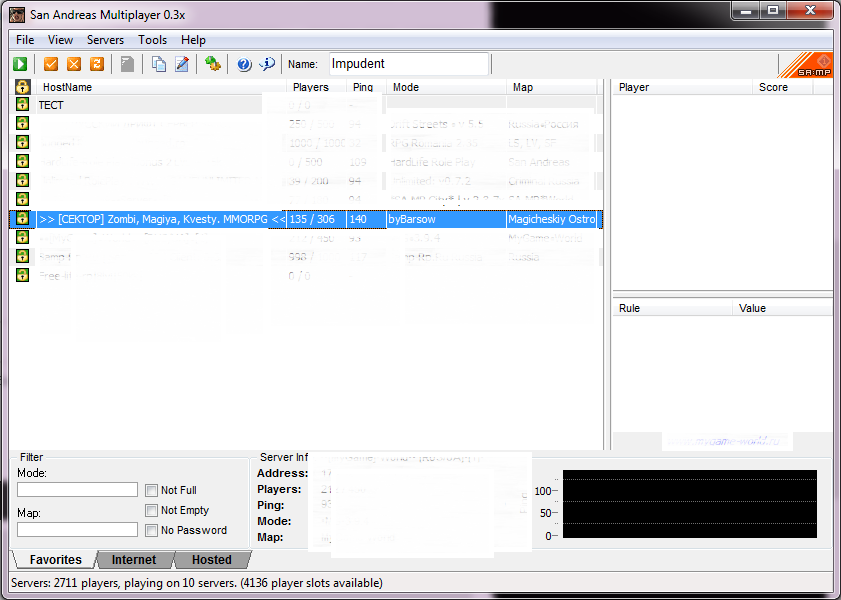Click the RPG Romania mode cell
841x600 pixels.
(433, 143)
